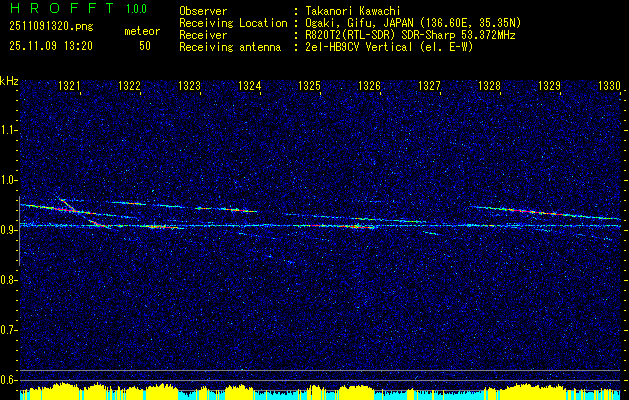Click the 0.7 frequency axis label
This screenshot has width=629, height=400.
click(8, 330)
